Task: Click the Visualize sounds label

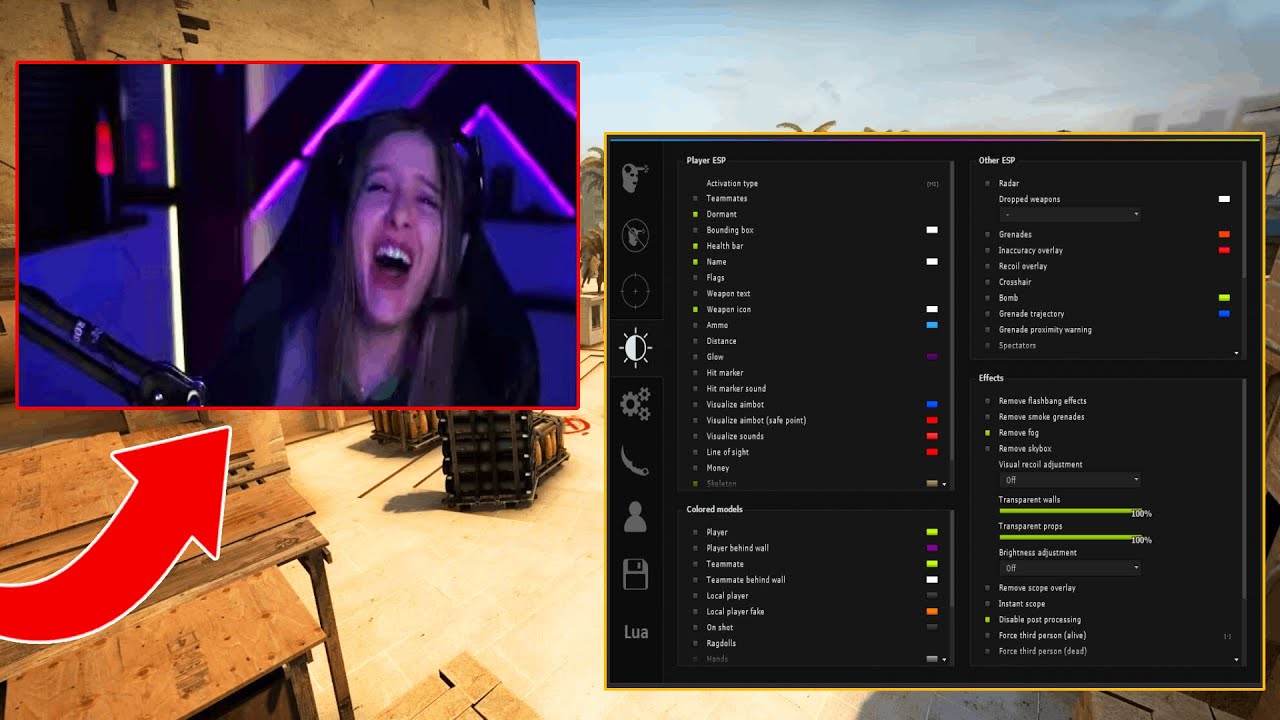Action: [x=735, y=436]
